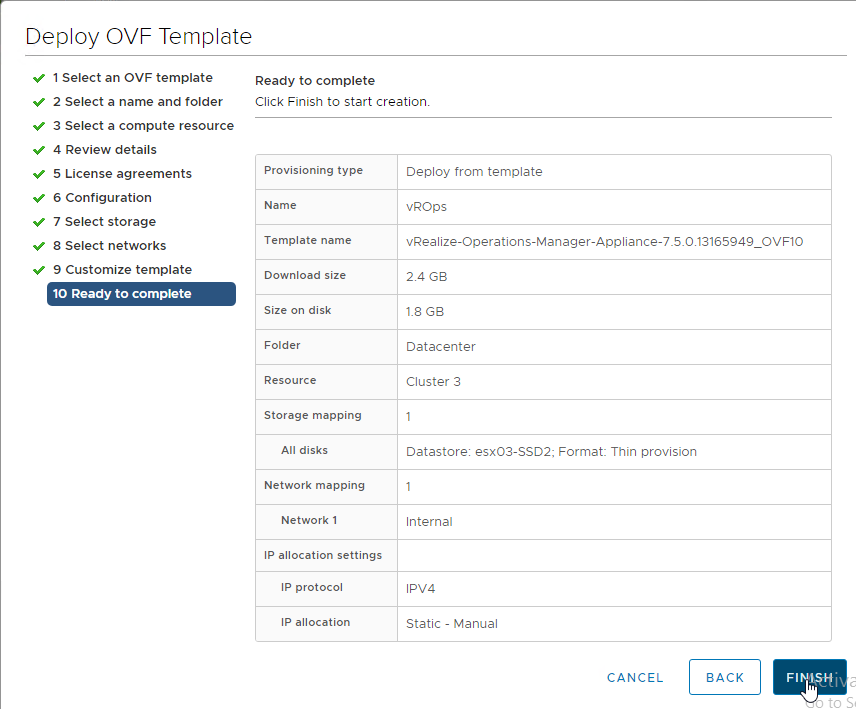The height and width of the screenshot is (709, 856).
Task: Click the 'Resource' label
Action: coord(290,380)
